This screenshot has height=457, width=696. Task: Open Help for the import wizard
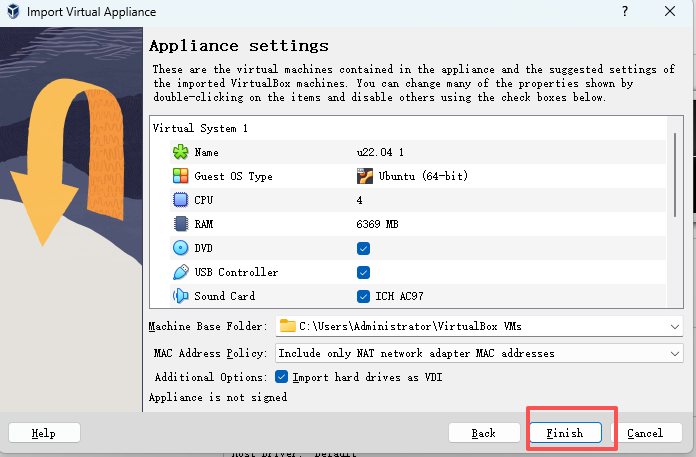coord(44,433)
